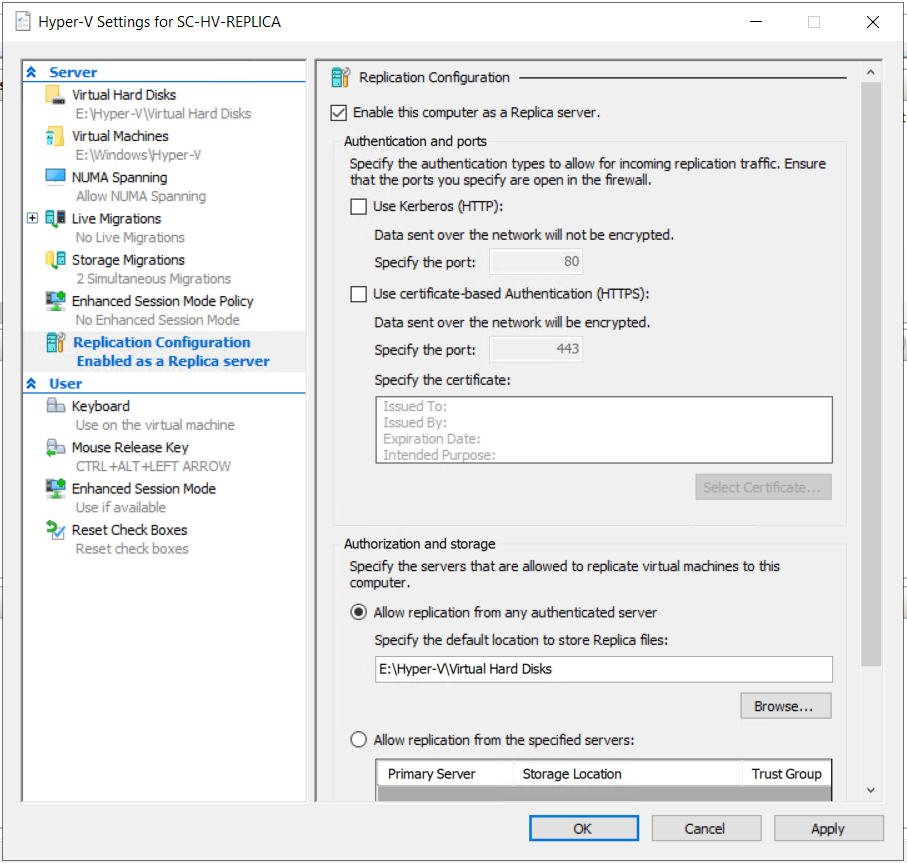Enable Use Kerberos (HTTP) checkbox
Image resolution: width=907 pixels, height=863 pixels.
tap(359, 206)
